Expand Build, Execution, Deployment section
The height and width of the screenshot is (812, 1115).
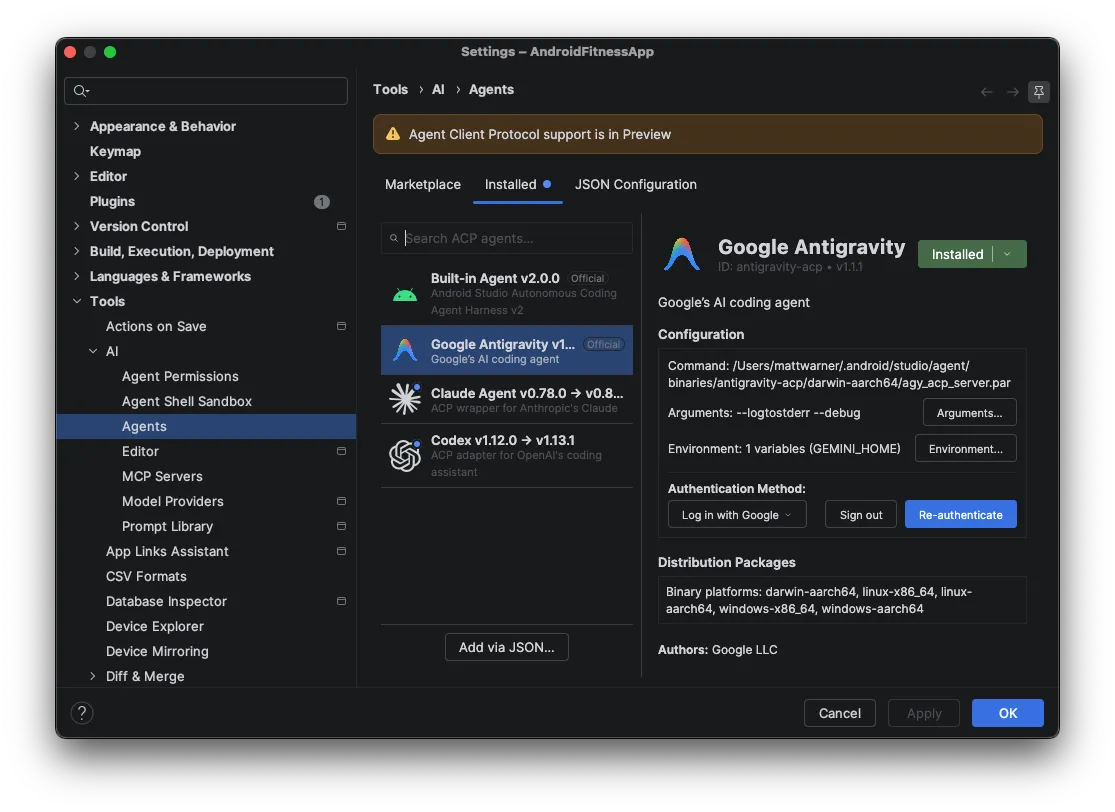click(77, 251)
